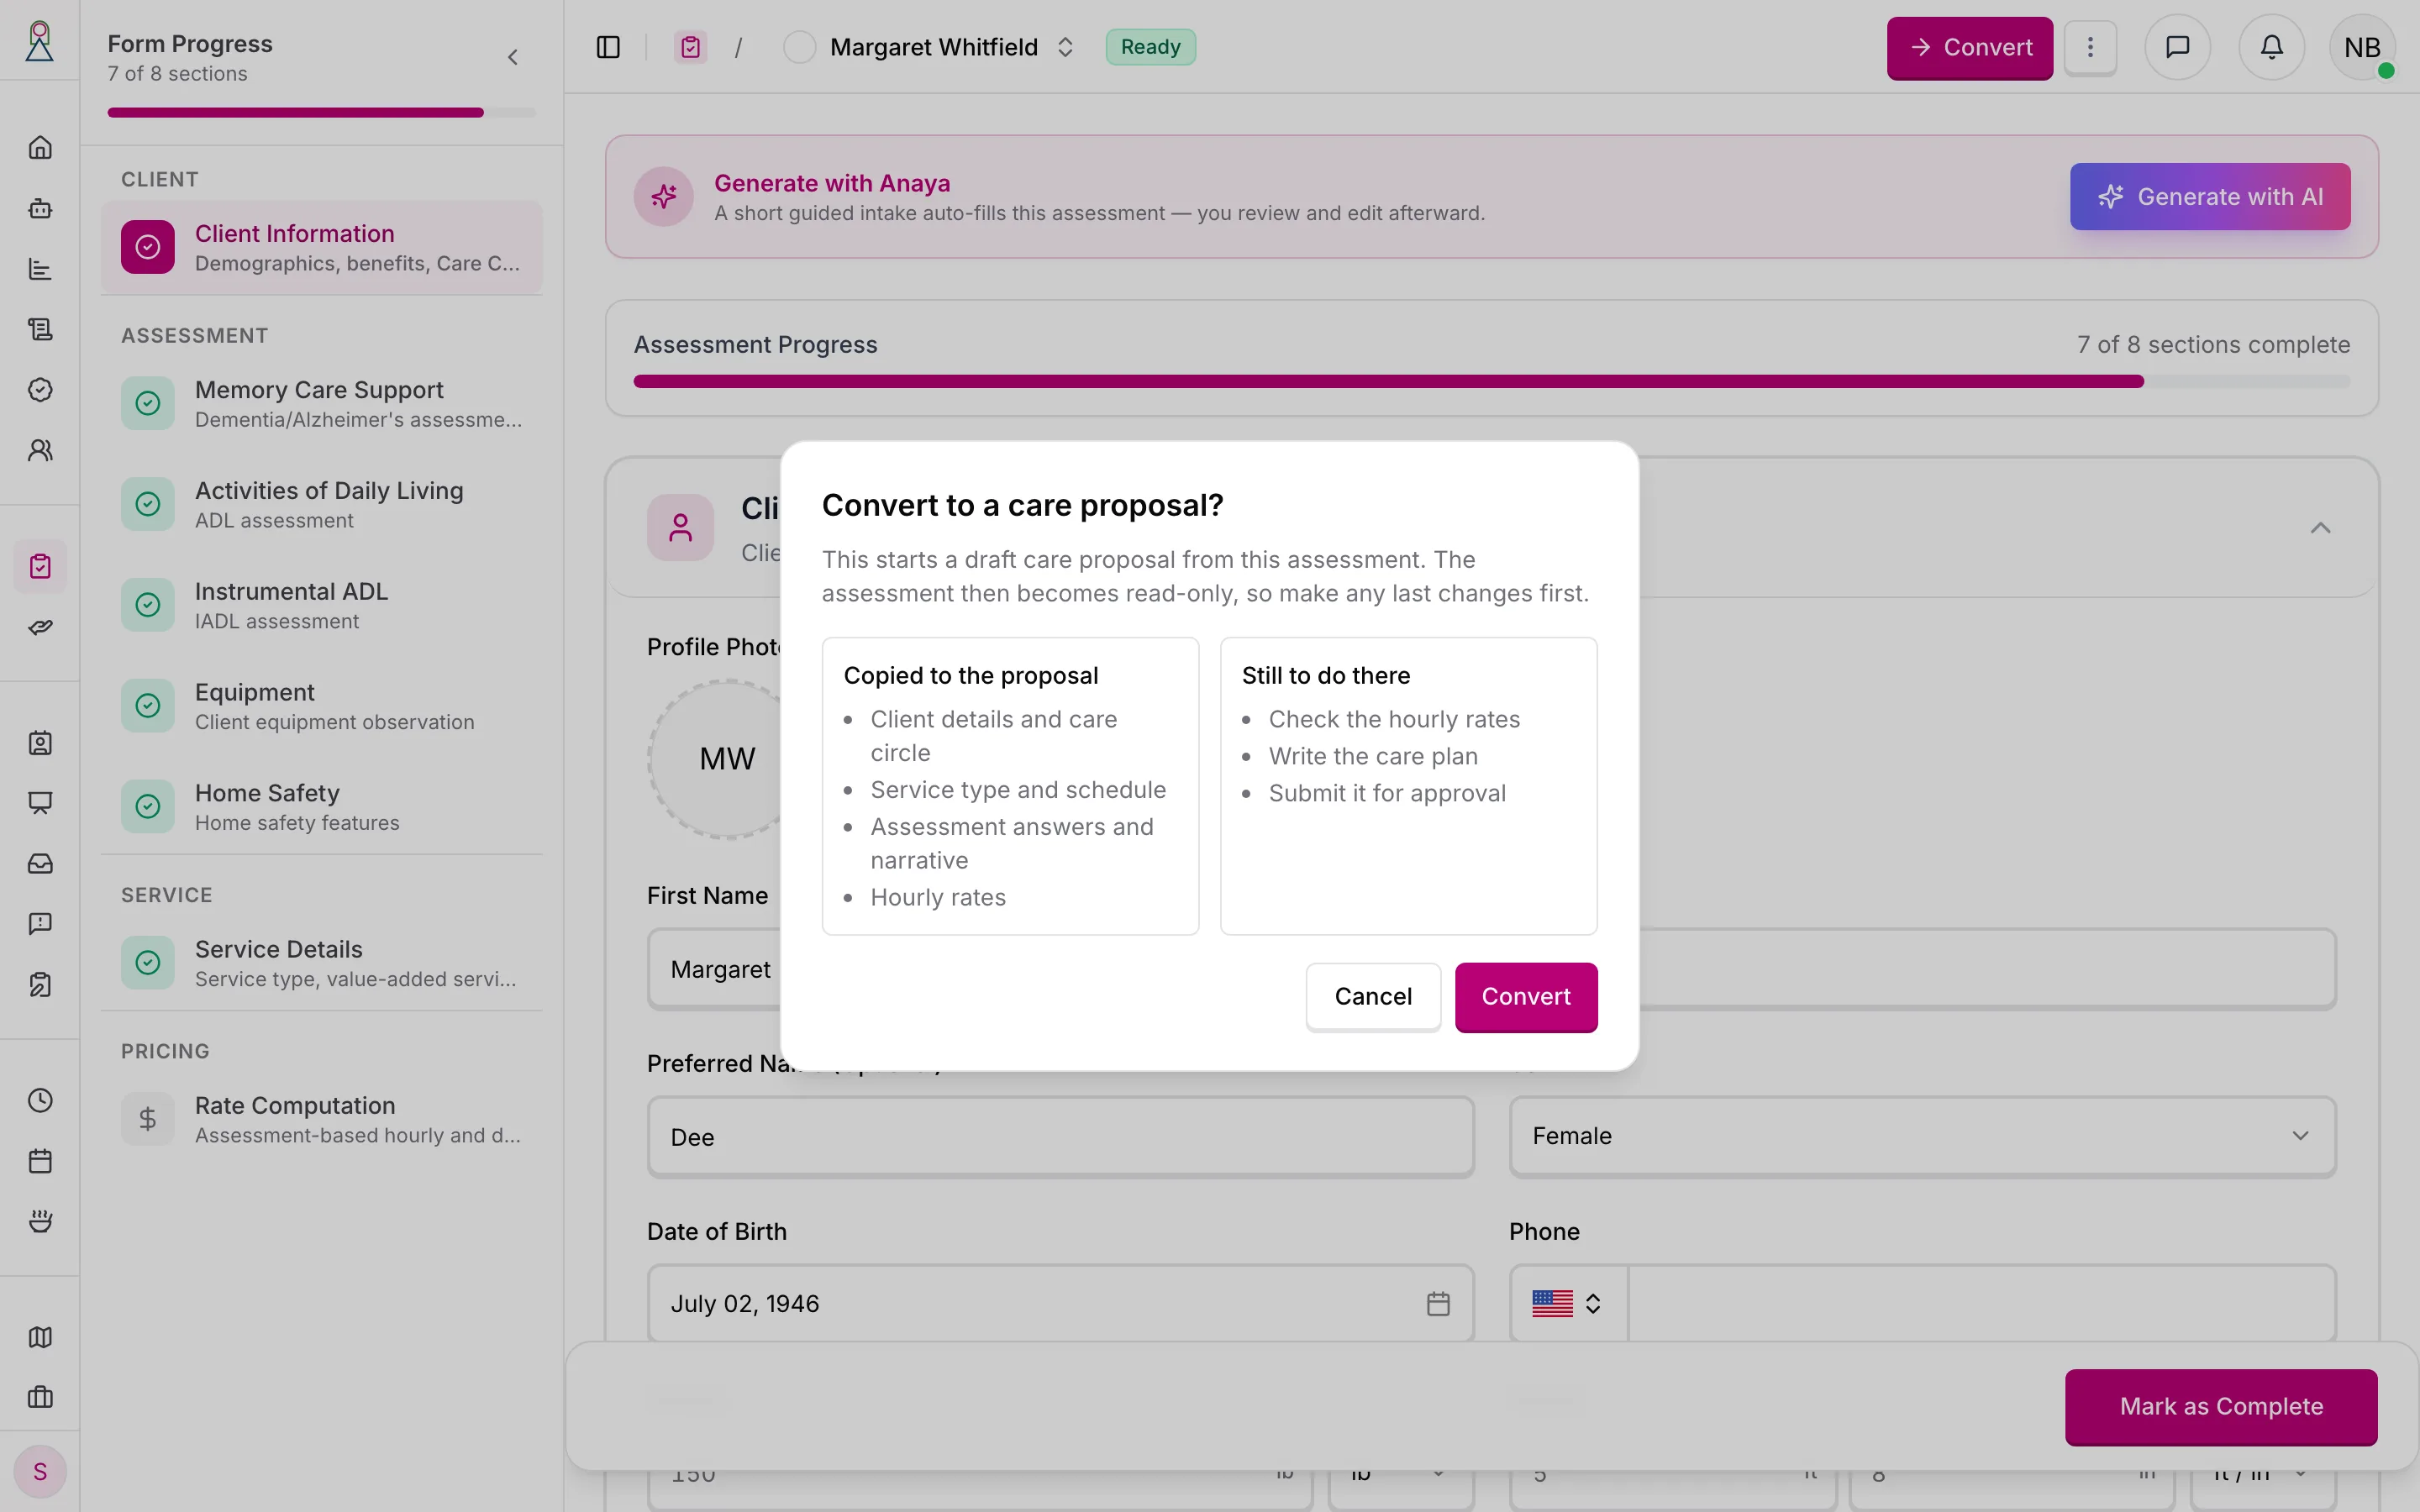This screenshot has height=1512, width=2420.
Task: Click the home icon in left sidebar
Action: coord(40,148)
